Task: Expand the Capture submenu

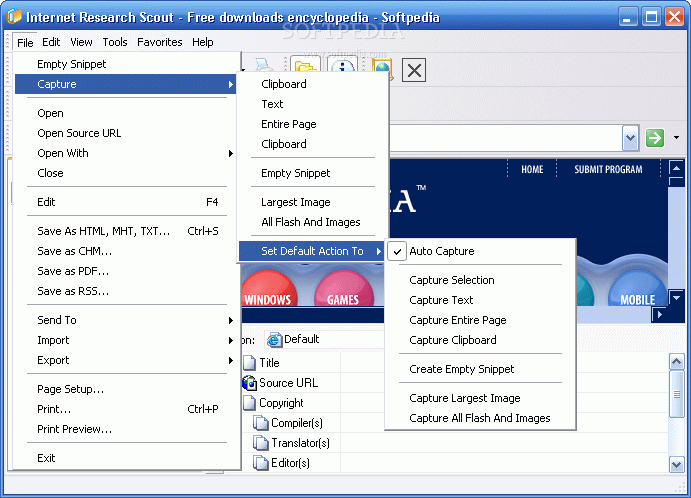Action: (x=126, y=84)
